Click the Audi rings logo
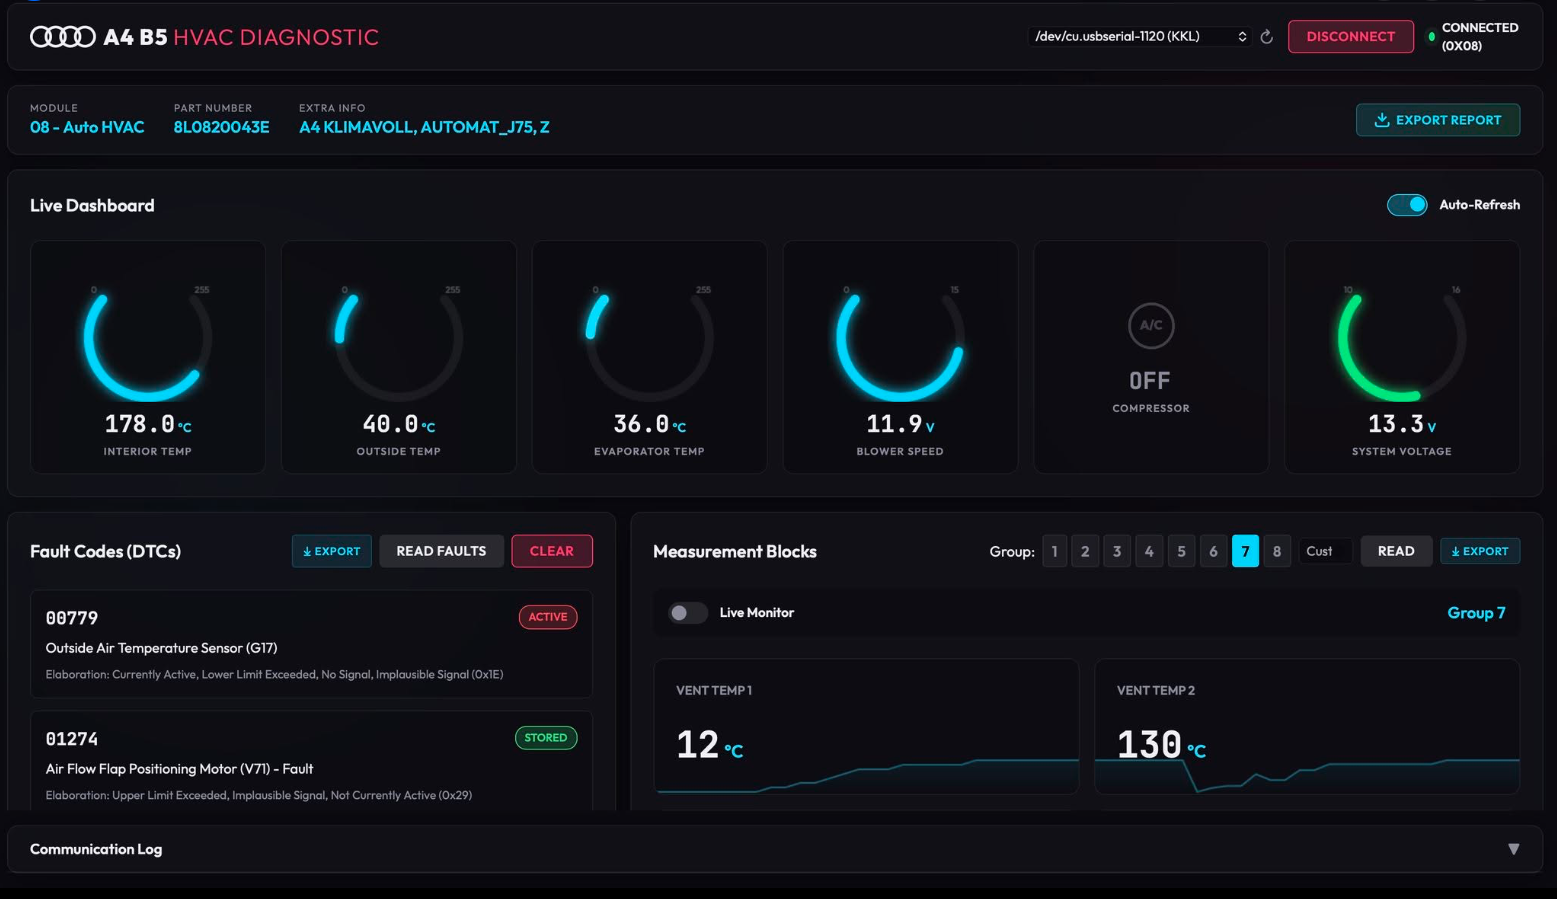The image size is (1557, 899). pyautogui.click(x=63, y=37)
